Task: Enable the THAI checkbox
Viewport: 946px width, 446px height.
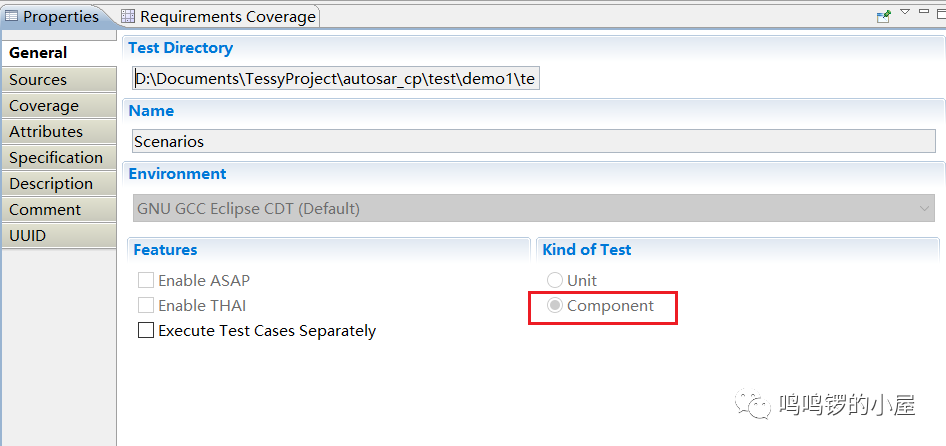Action: 146,306
